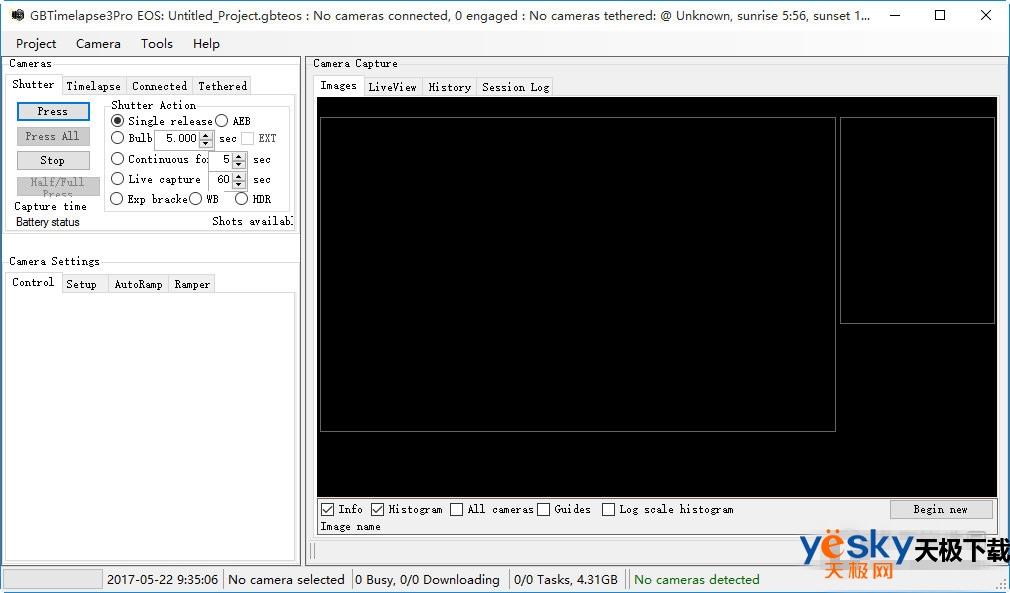The image size is (1010, 593).
Task: Increase the Bulb seconds spinner value
Action: pos(206,135)
